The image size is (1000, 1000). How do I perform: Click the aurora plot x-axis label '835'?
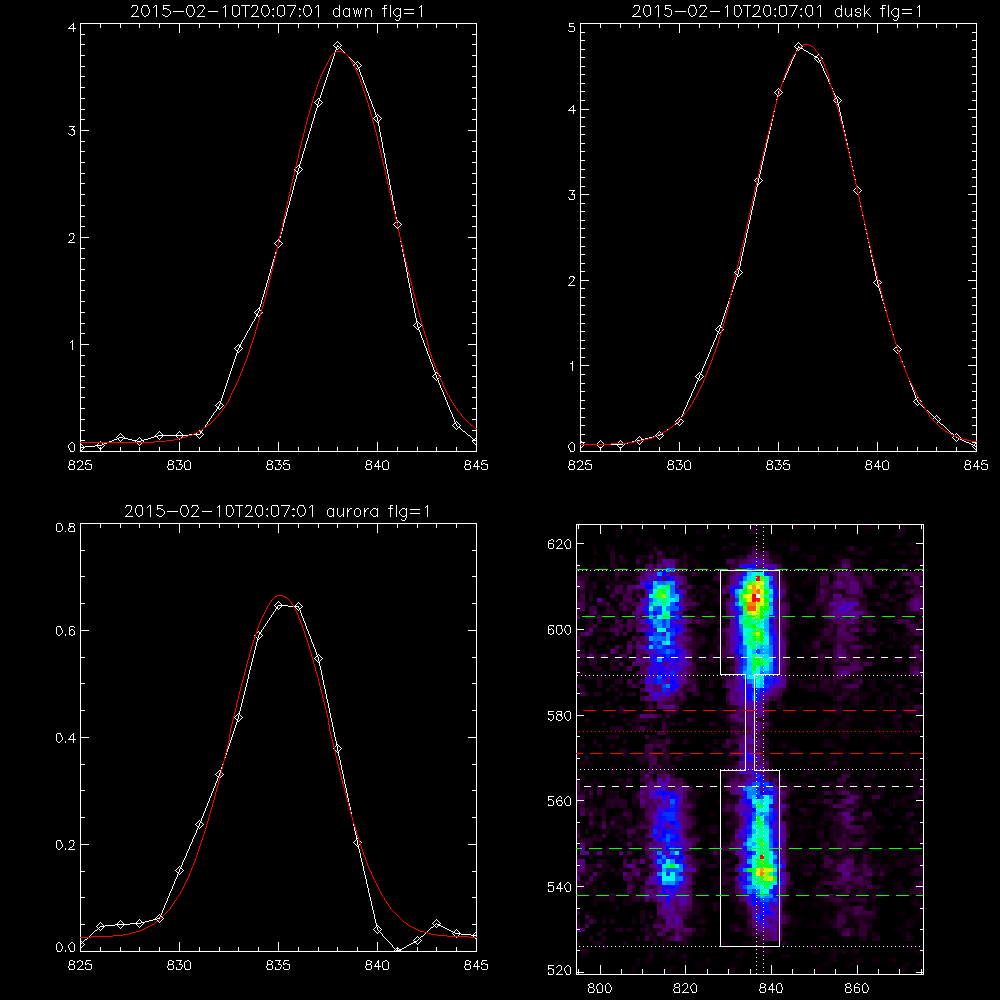[278, 966]
